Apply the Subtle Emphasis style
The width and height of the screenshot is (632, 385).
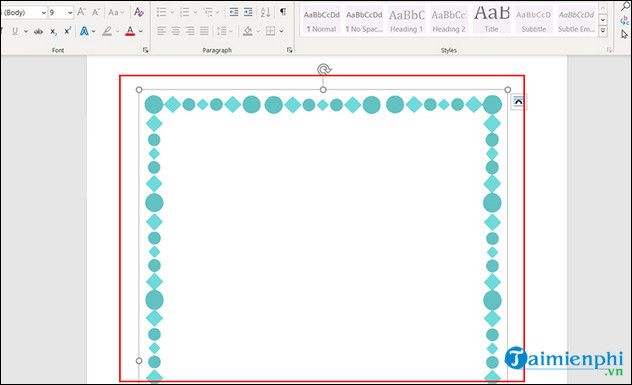(x=576, y=20)
